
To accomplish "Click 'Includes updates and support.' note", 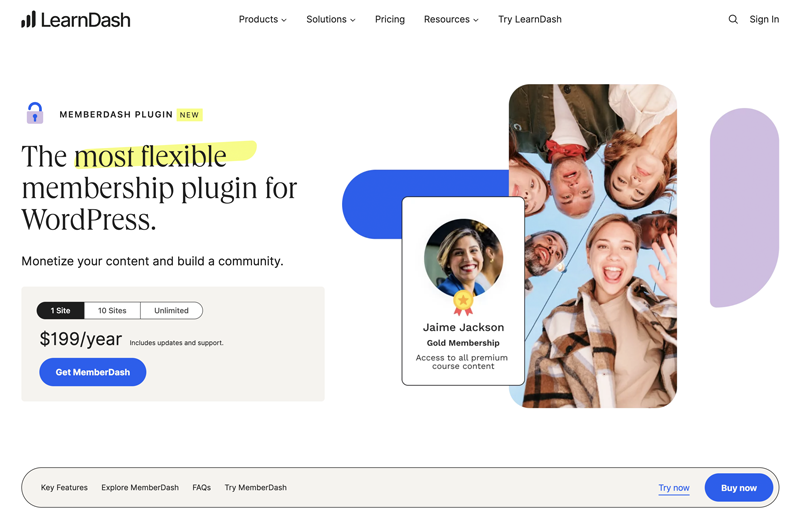I will click(x=176, y=343).
